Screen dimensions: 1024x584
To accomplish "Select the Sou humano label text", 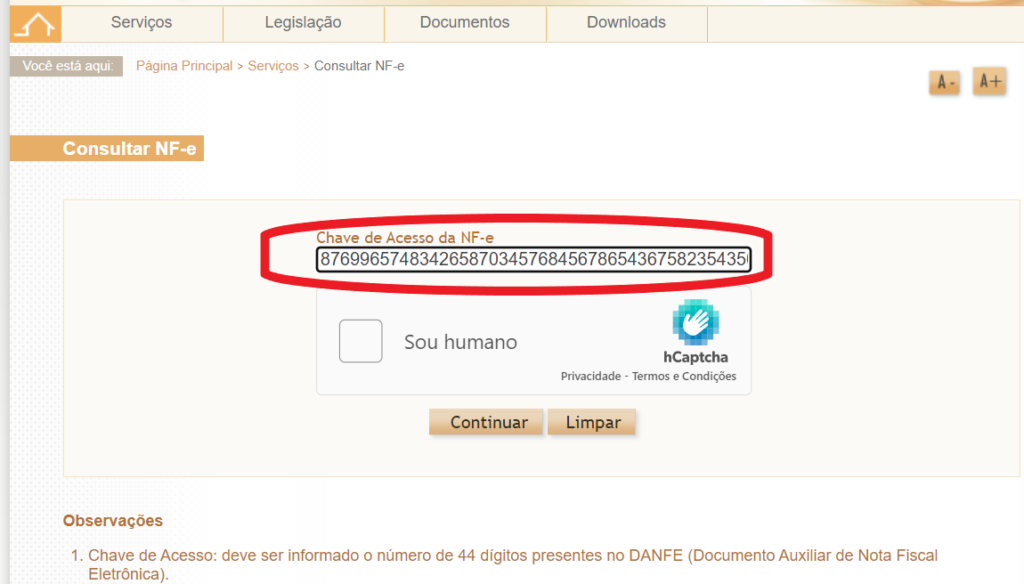I will pyautogui.click(x=460, y=342).
